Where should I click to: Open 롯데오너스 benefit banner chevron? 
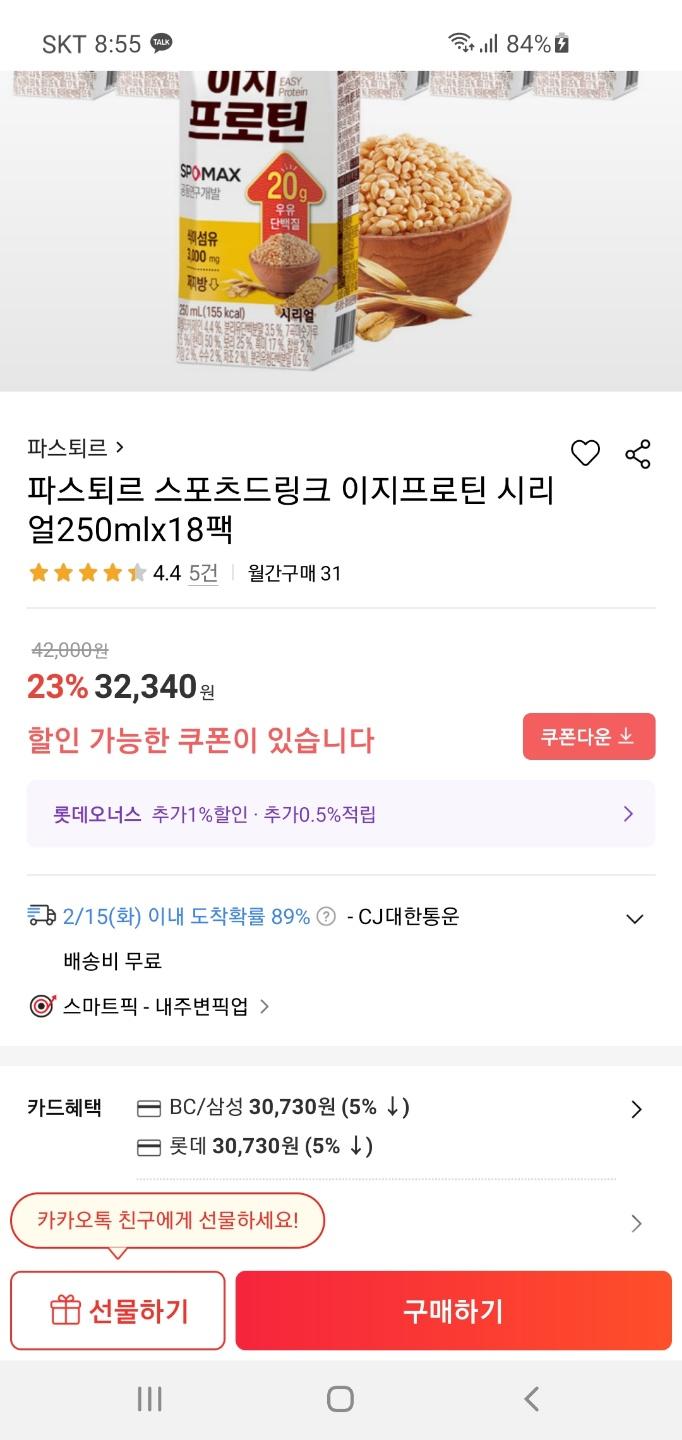coord(628,814)
